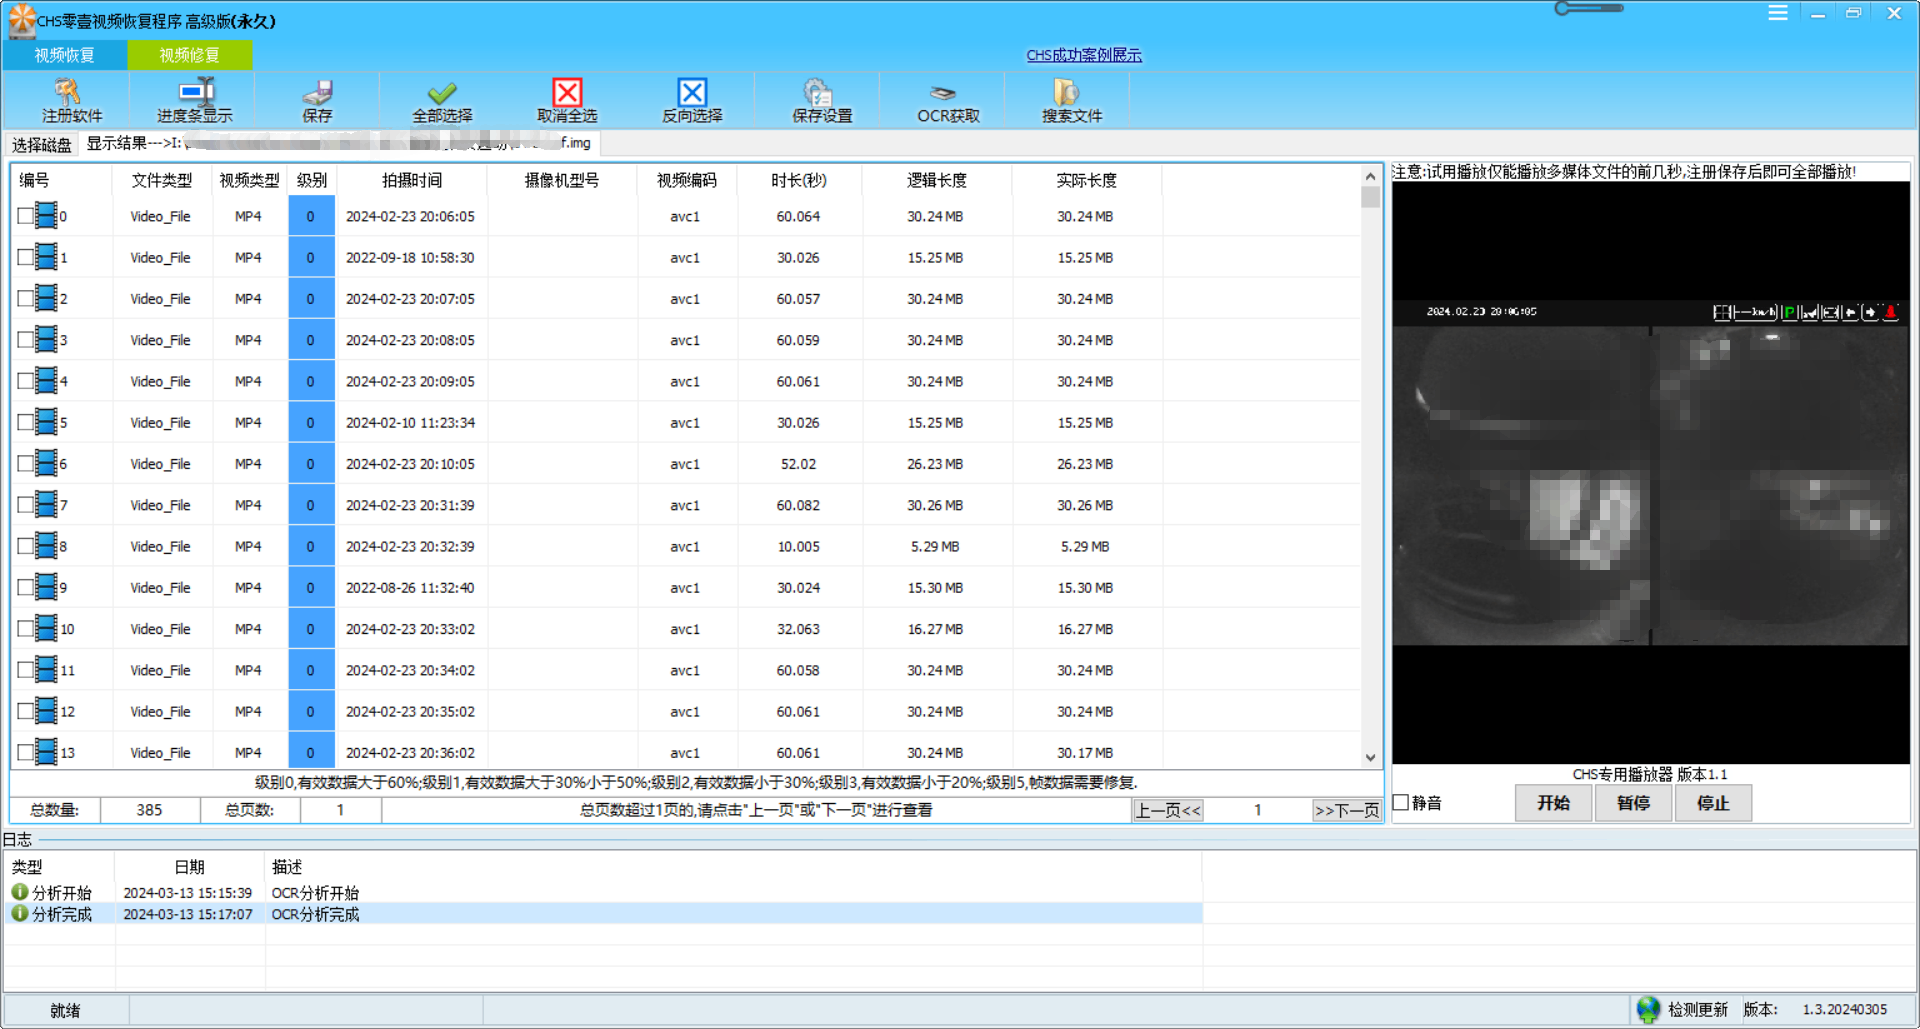
Task: Click the film icon of row 0
Action: click(x=45, y=215)
